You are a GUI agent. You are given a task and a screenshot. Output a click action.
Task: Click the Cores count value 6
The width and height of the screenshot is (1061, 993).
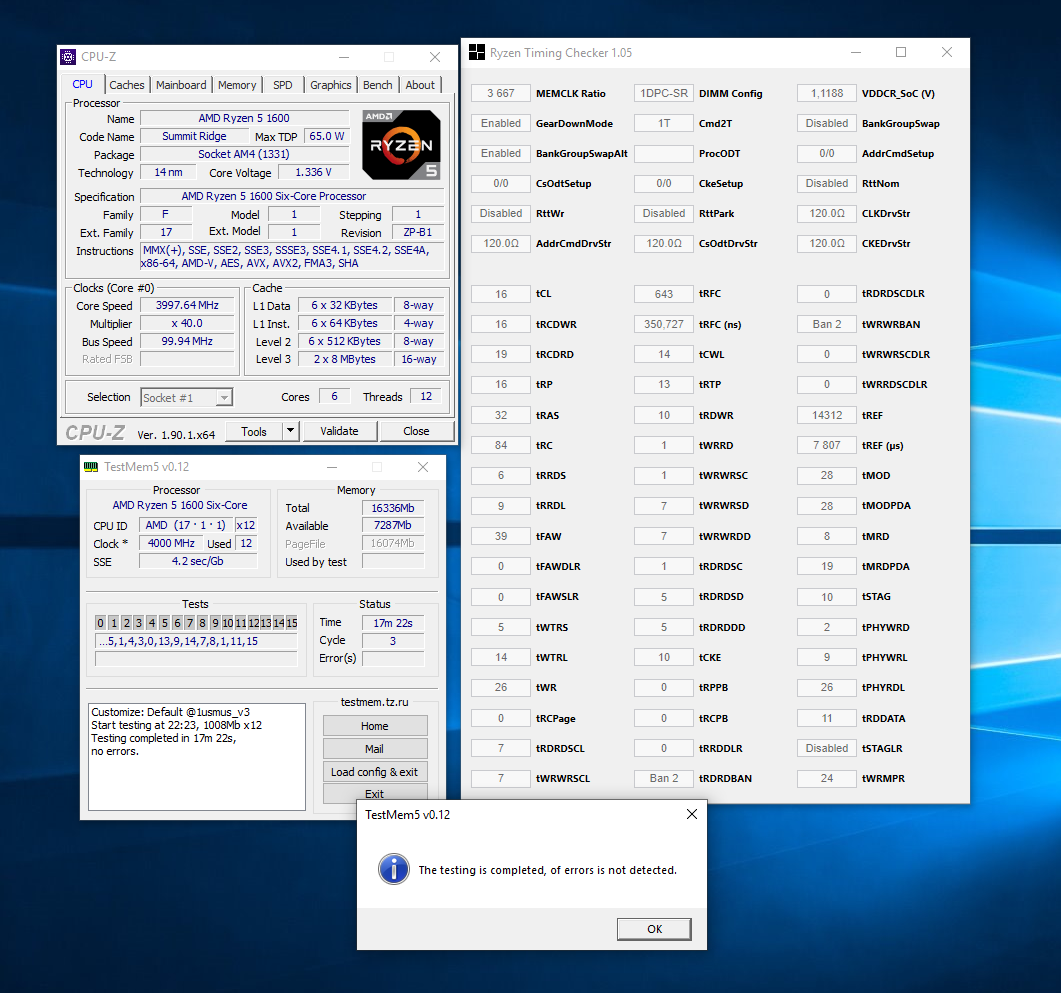[334, 396]
